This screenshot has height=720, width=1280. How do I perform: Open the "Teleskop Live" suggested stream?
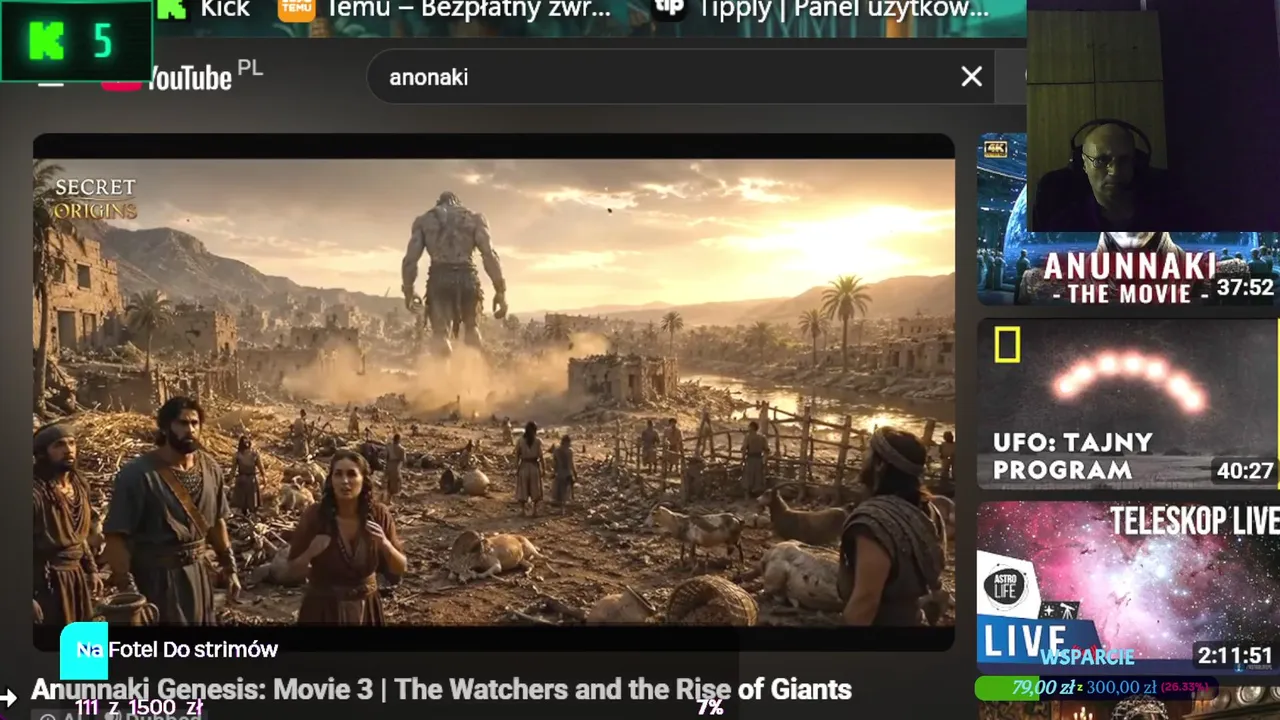click(1128, 587)
